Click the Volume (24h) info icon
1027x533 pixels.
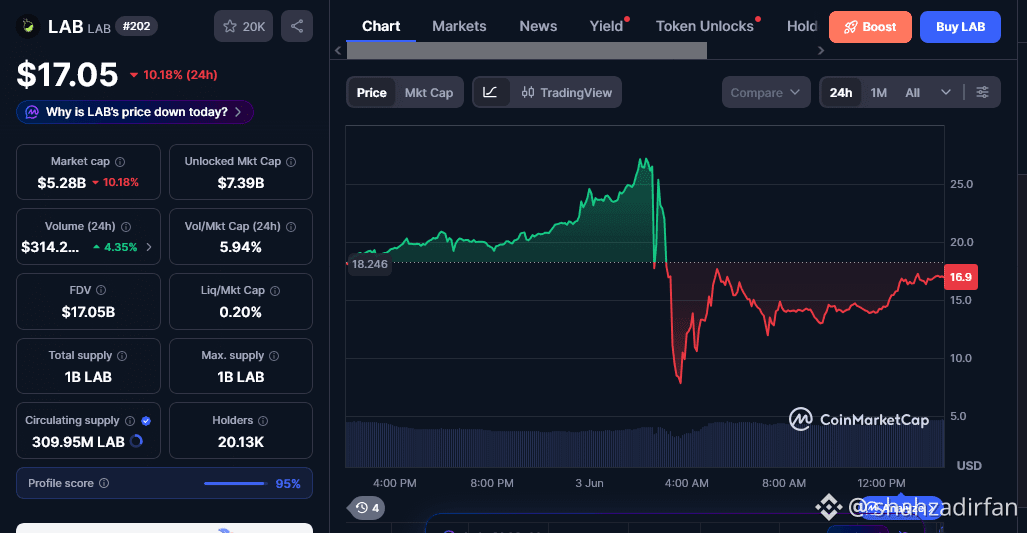(126, 227)
